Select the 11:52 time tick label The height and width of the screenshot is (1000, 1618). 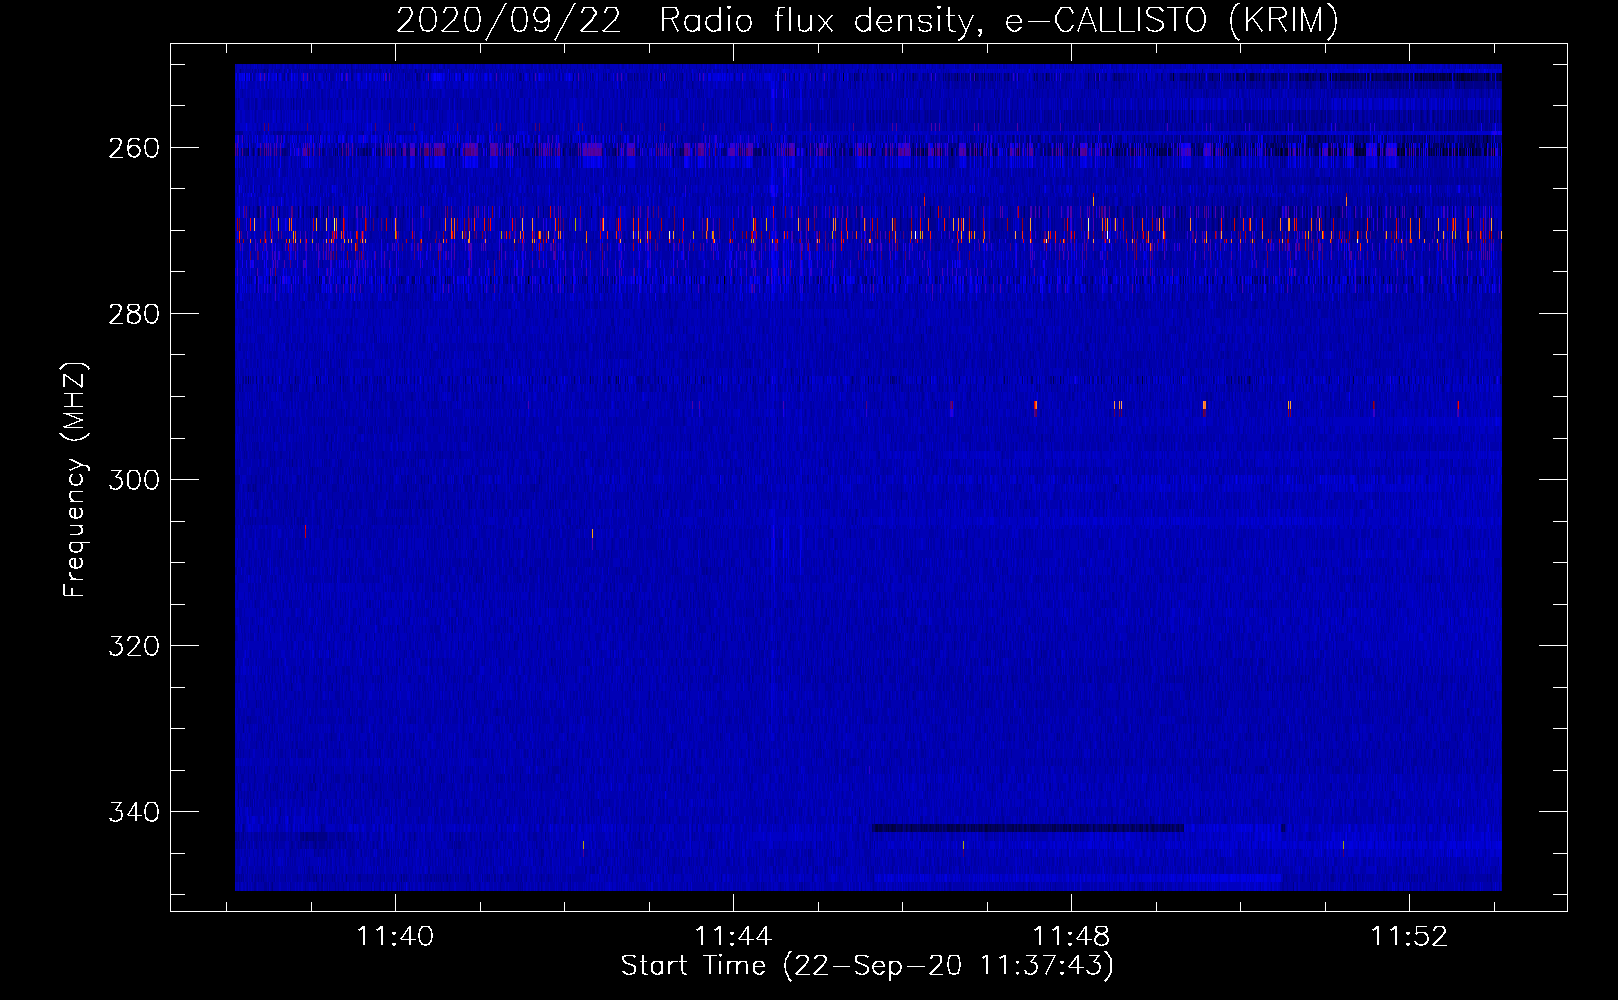(1409, 936)
